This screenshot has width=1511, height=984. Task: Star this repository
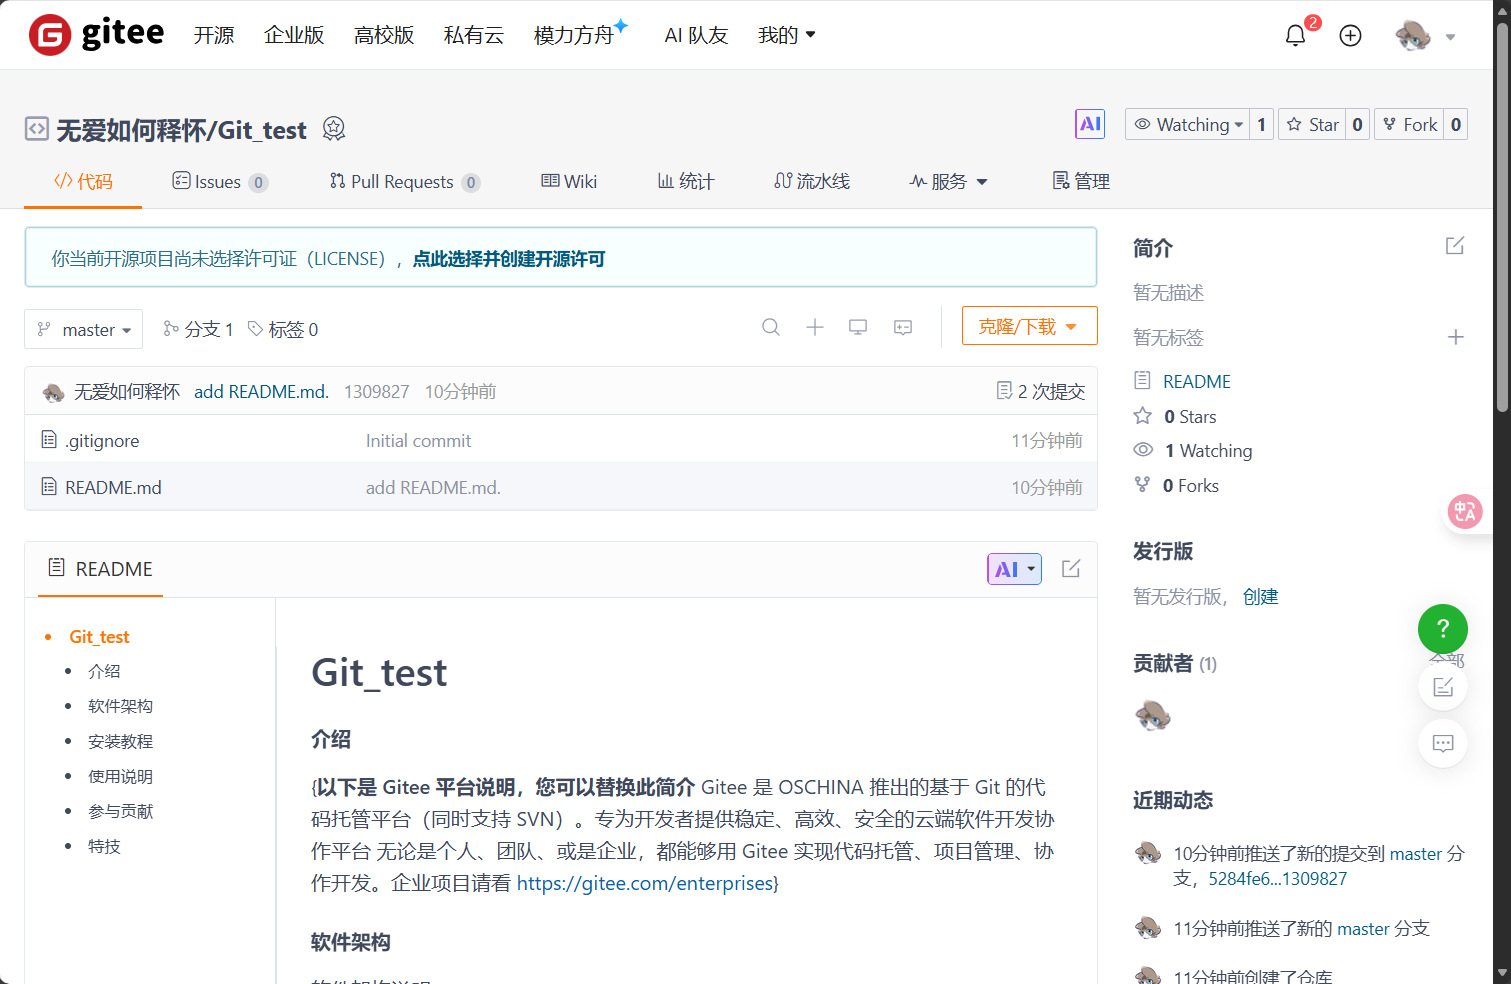point(1312,124)
